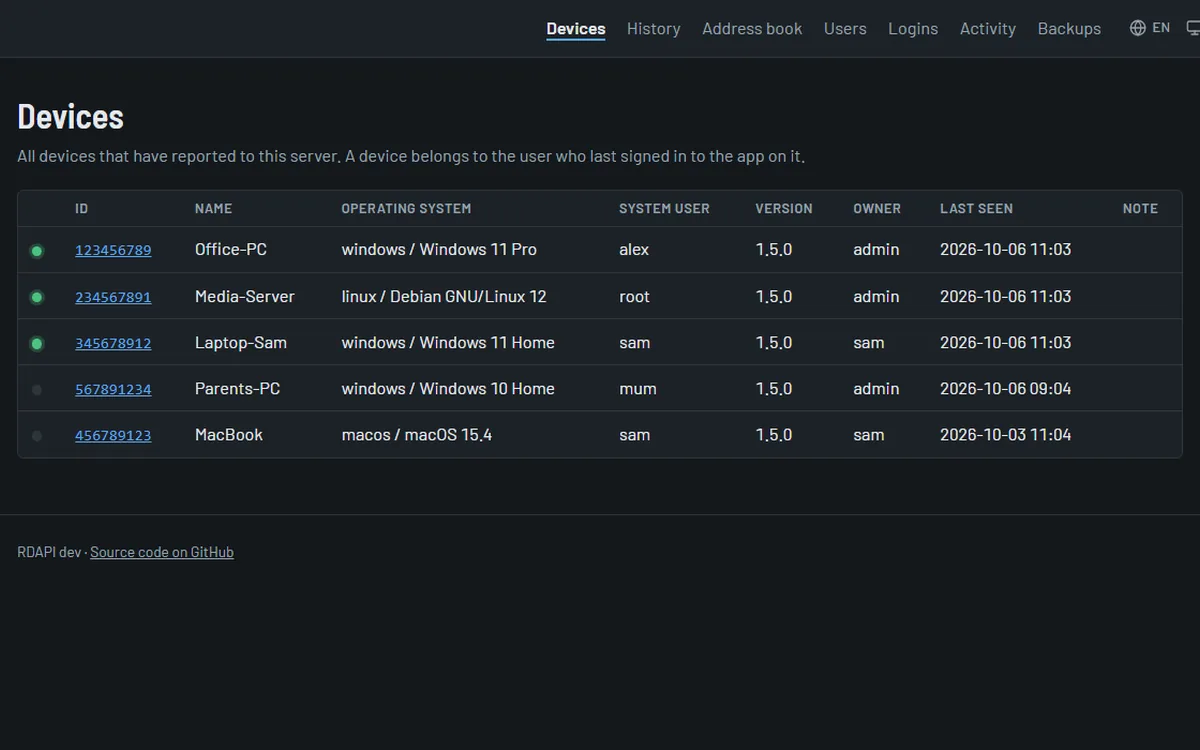1200x750 pixels.
Task: Click the Laptop-Sam device name
Action: coord(241,342)
